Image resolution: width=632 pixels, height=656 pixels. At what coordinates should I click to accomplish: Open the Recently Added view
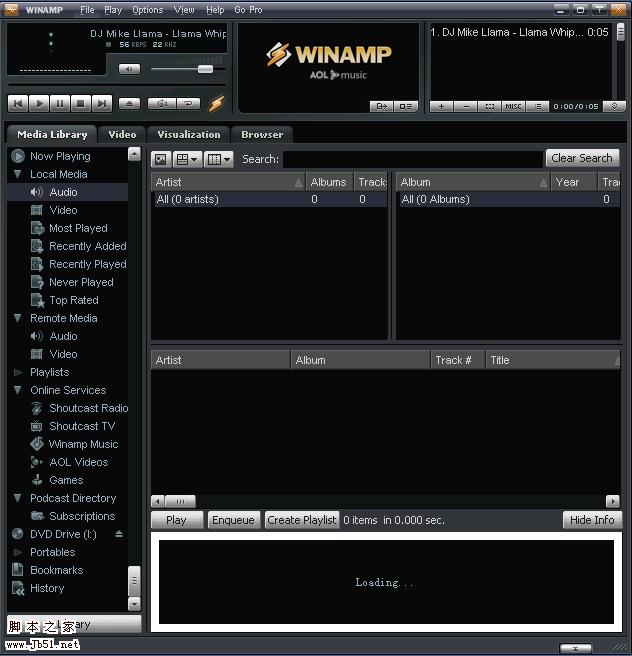[87, 246]
